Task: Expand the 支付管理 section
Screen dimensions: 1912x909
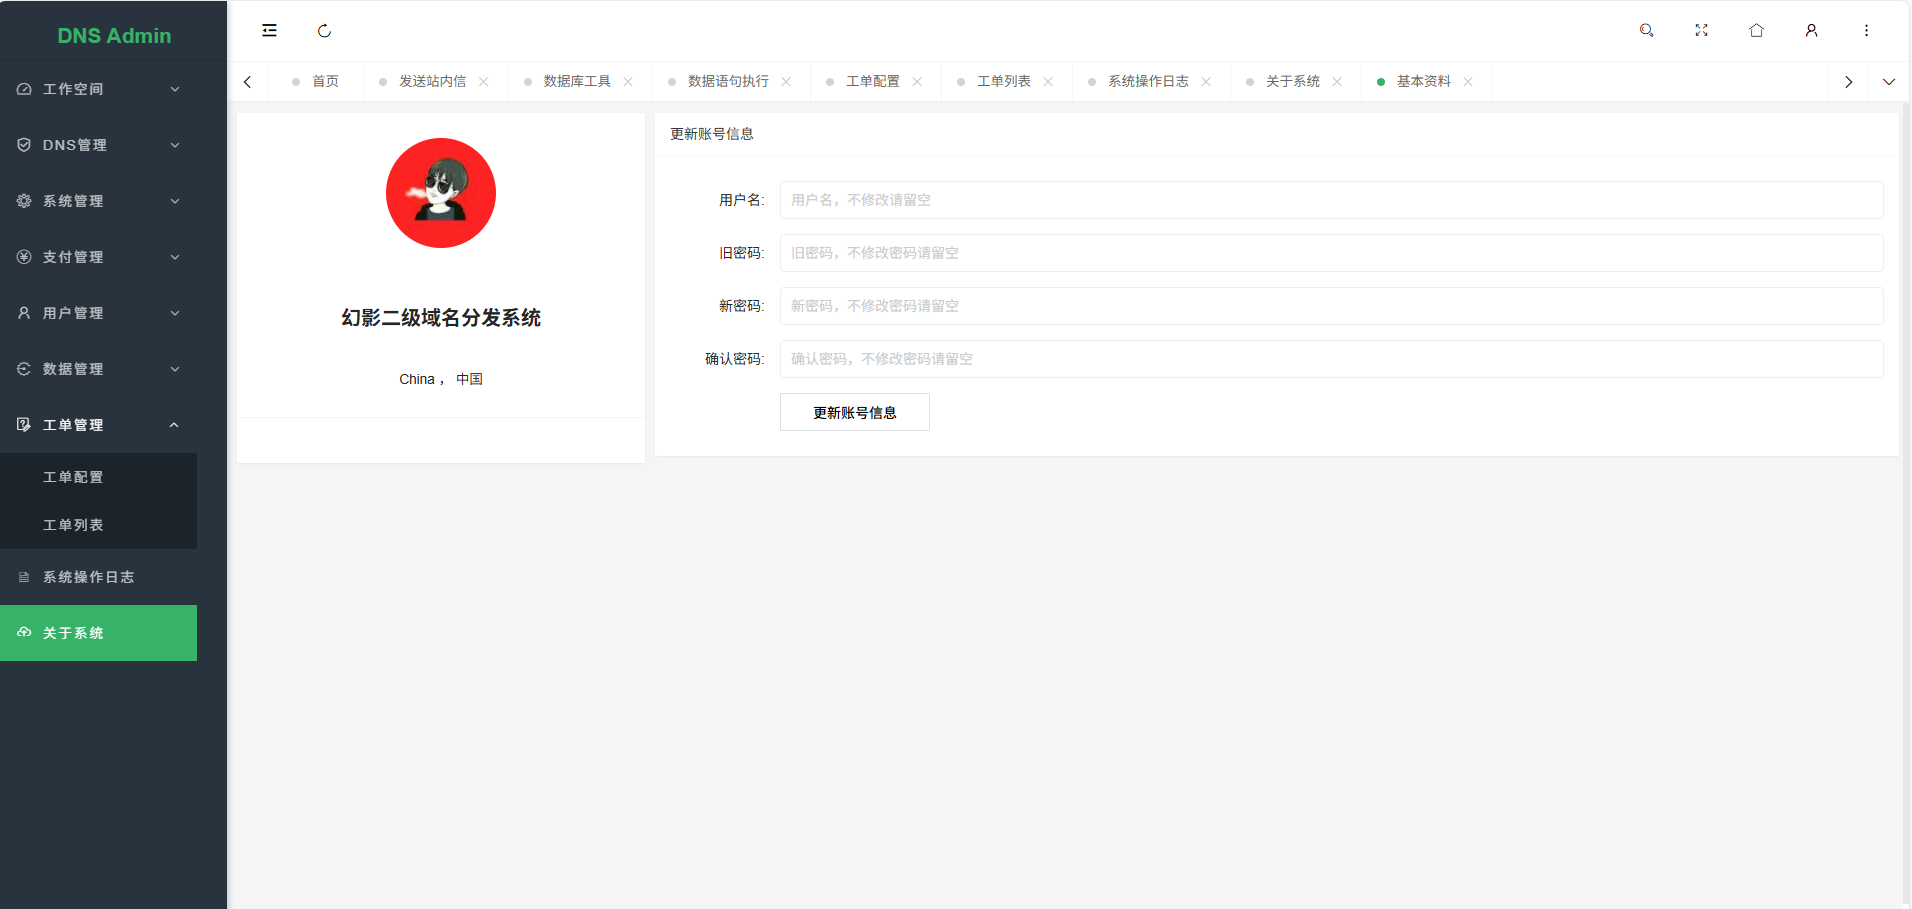Action: pyautogui.click(x=98, y=256)
